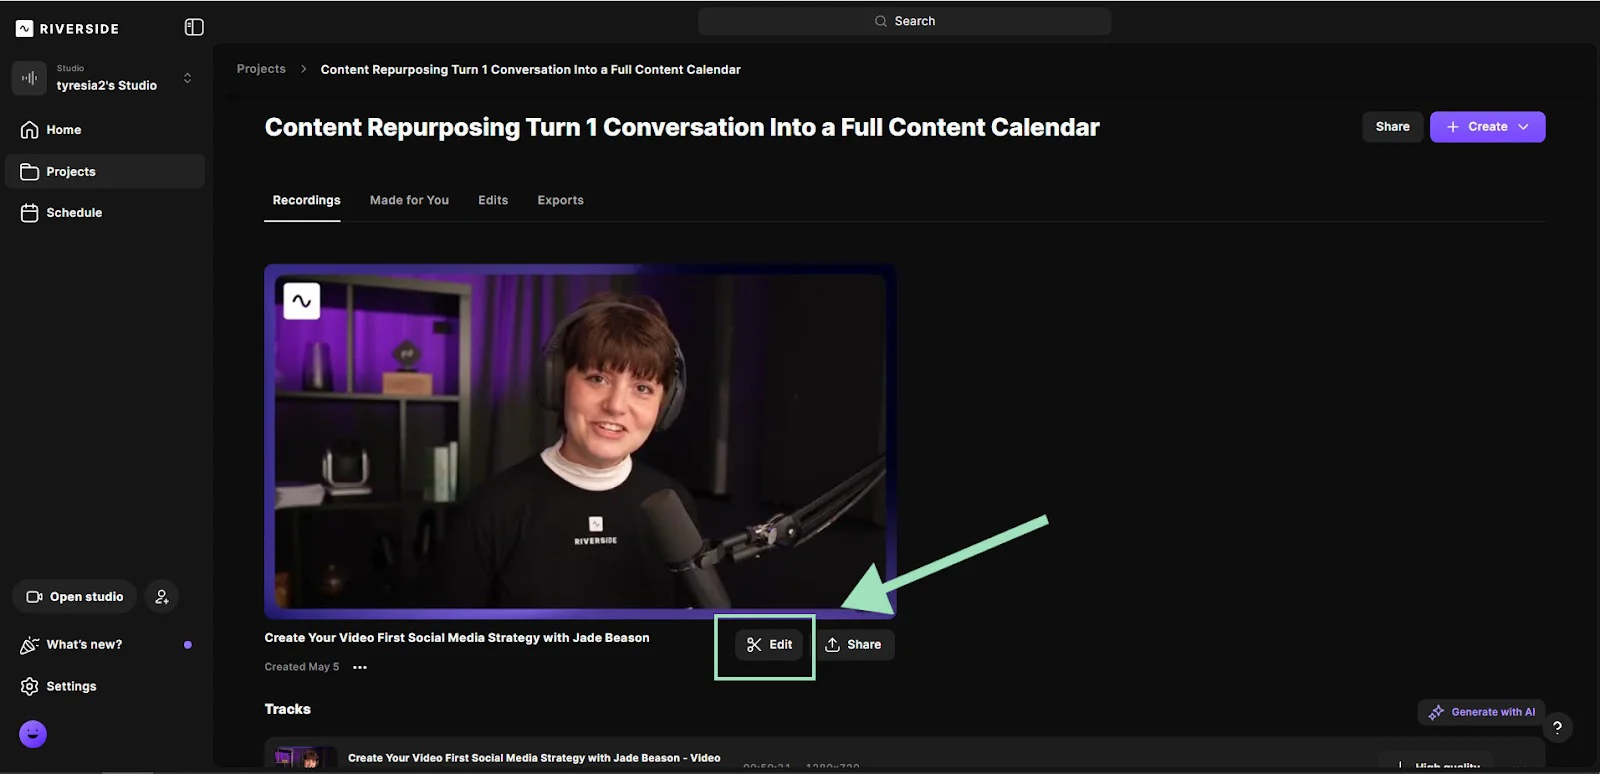Viewport: 1600px width, 774px height.
Task: Expand the purple Create dropdown
Action: [1487, 127]
